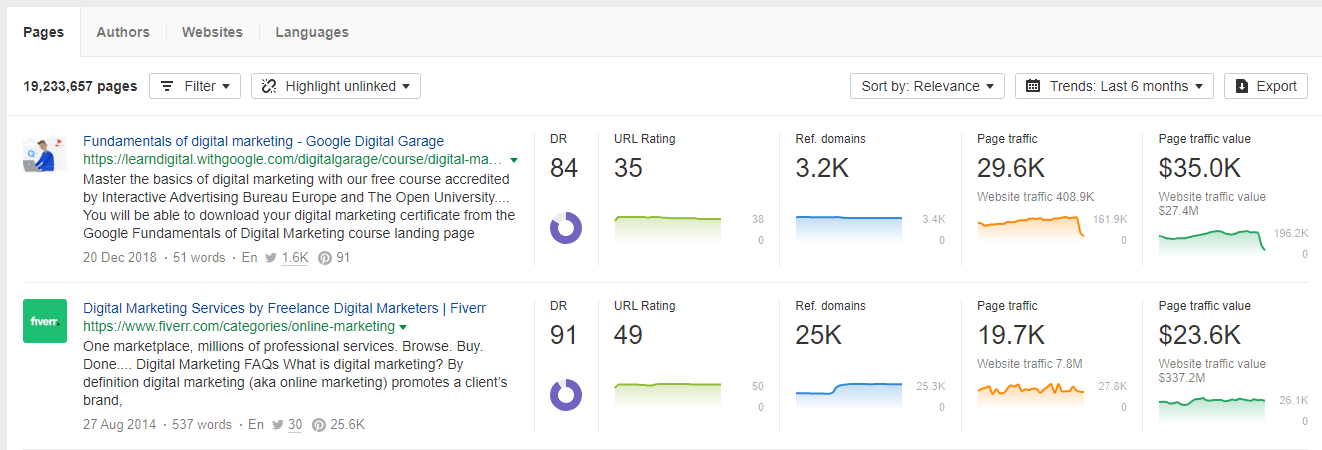Viewport: 1322px width, 450px height.
Task: Click the Twitter icon on the Fiverr result
Action: pyautogui.click(x=279, y=425)
